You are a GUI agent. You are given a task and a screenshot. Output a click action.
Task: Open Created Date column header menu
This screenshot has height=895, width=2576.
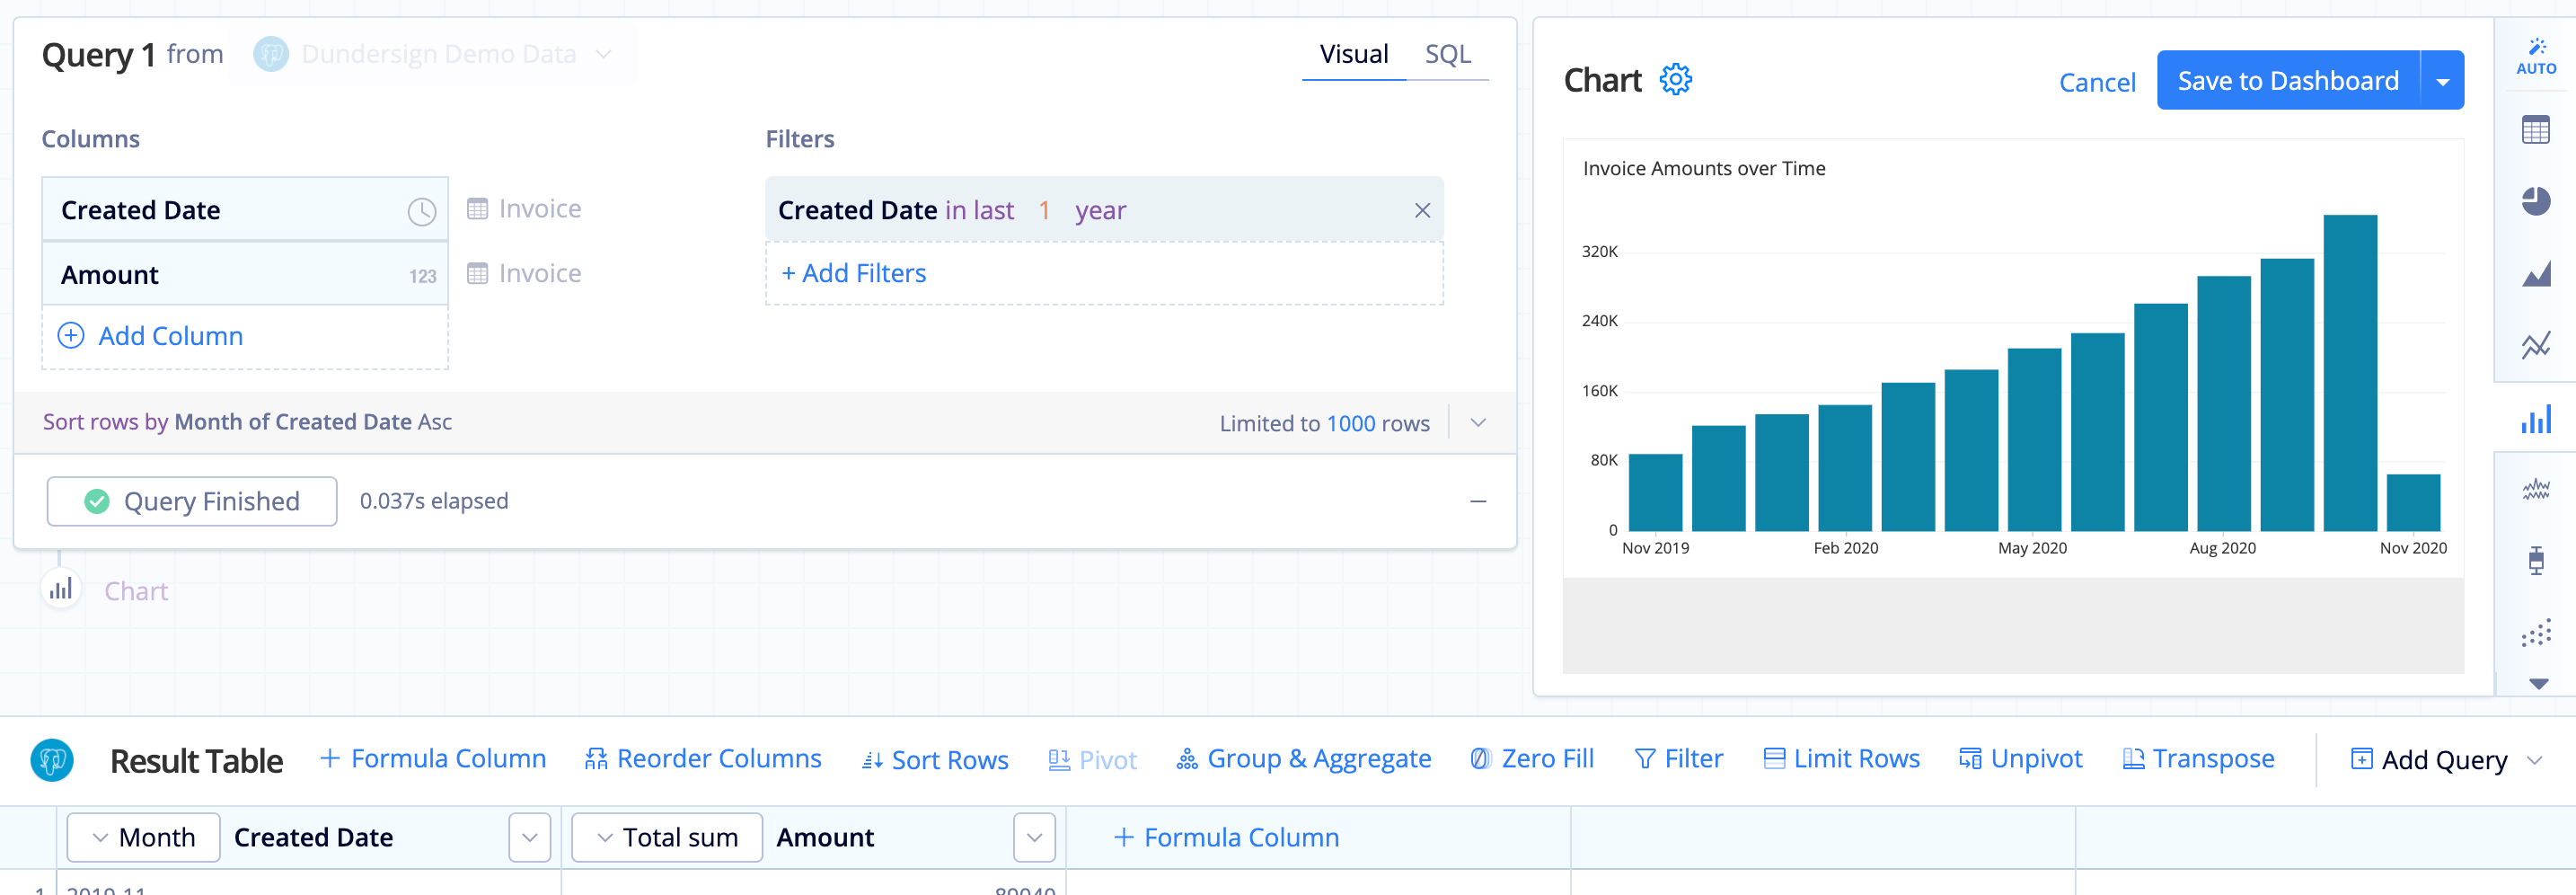529,837
